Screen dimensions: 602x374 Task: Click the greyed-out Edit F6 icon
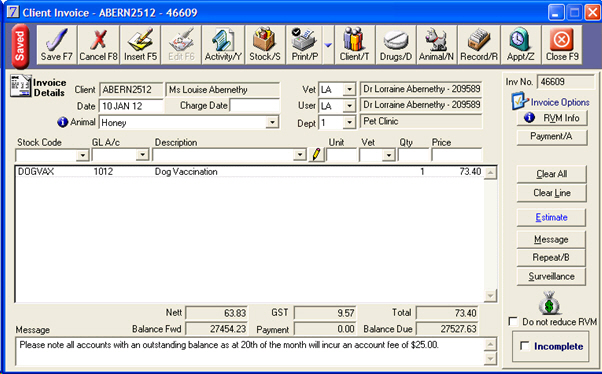[x=181, y=39]
